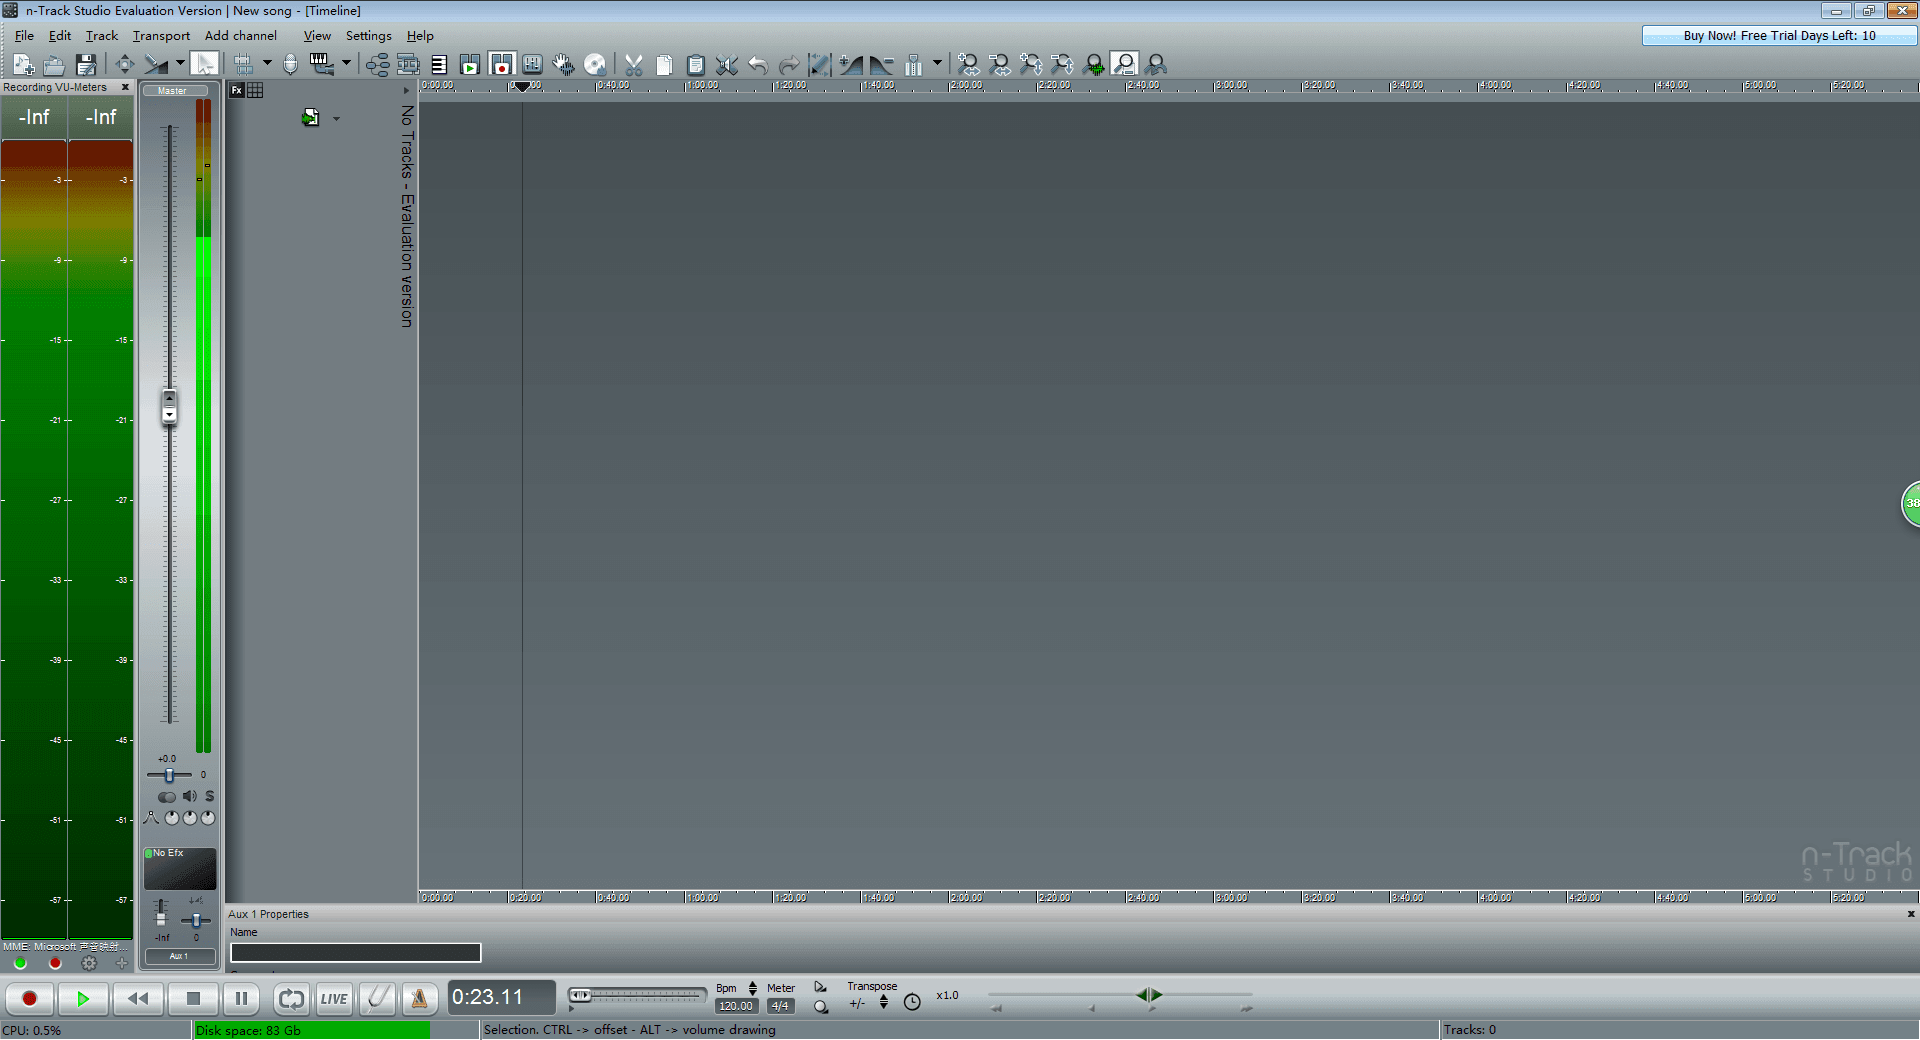Viewport: 1920px width, 1040px height.
Task: Click the Save song toolbar icon
Action: (x=86, y=64)
